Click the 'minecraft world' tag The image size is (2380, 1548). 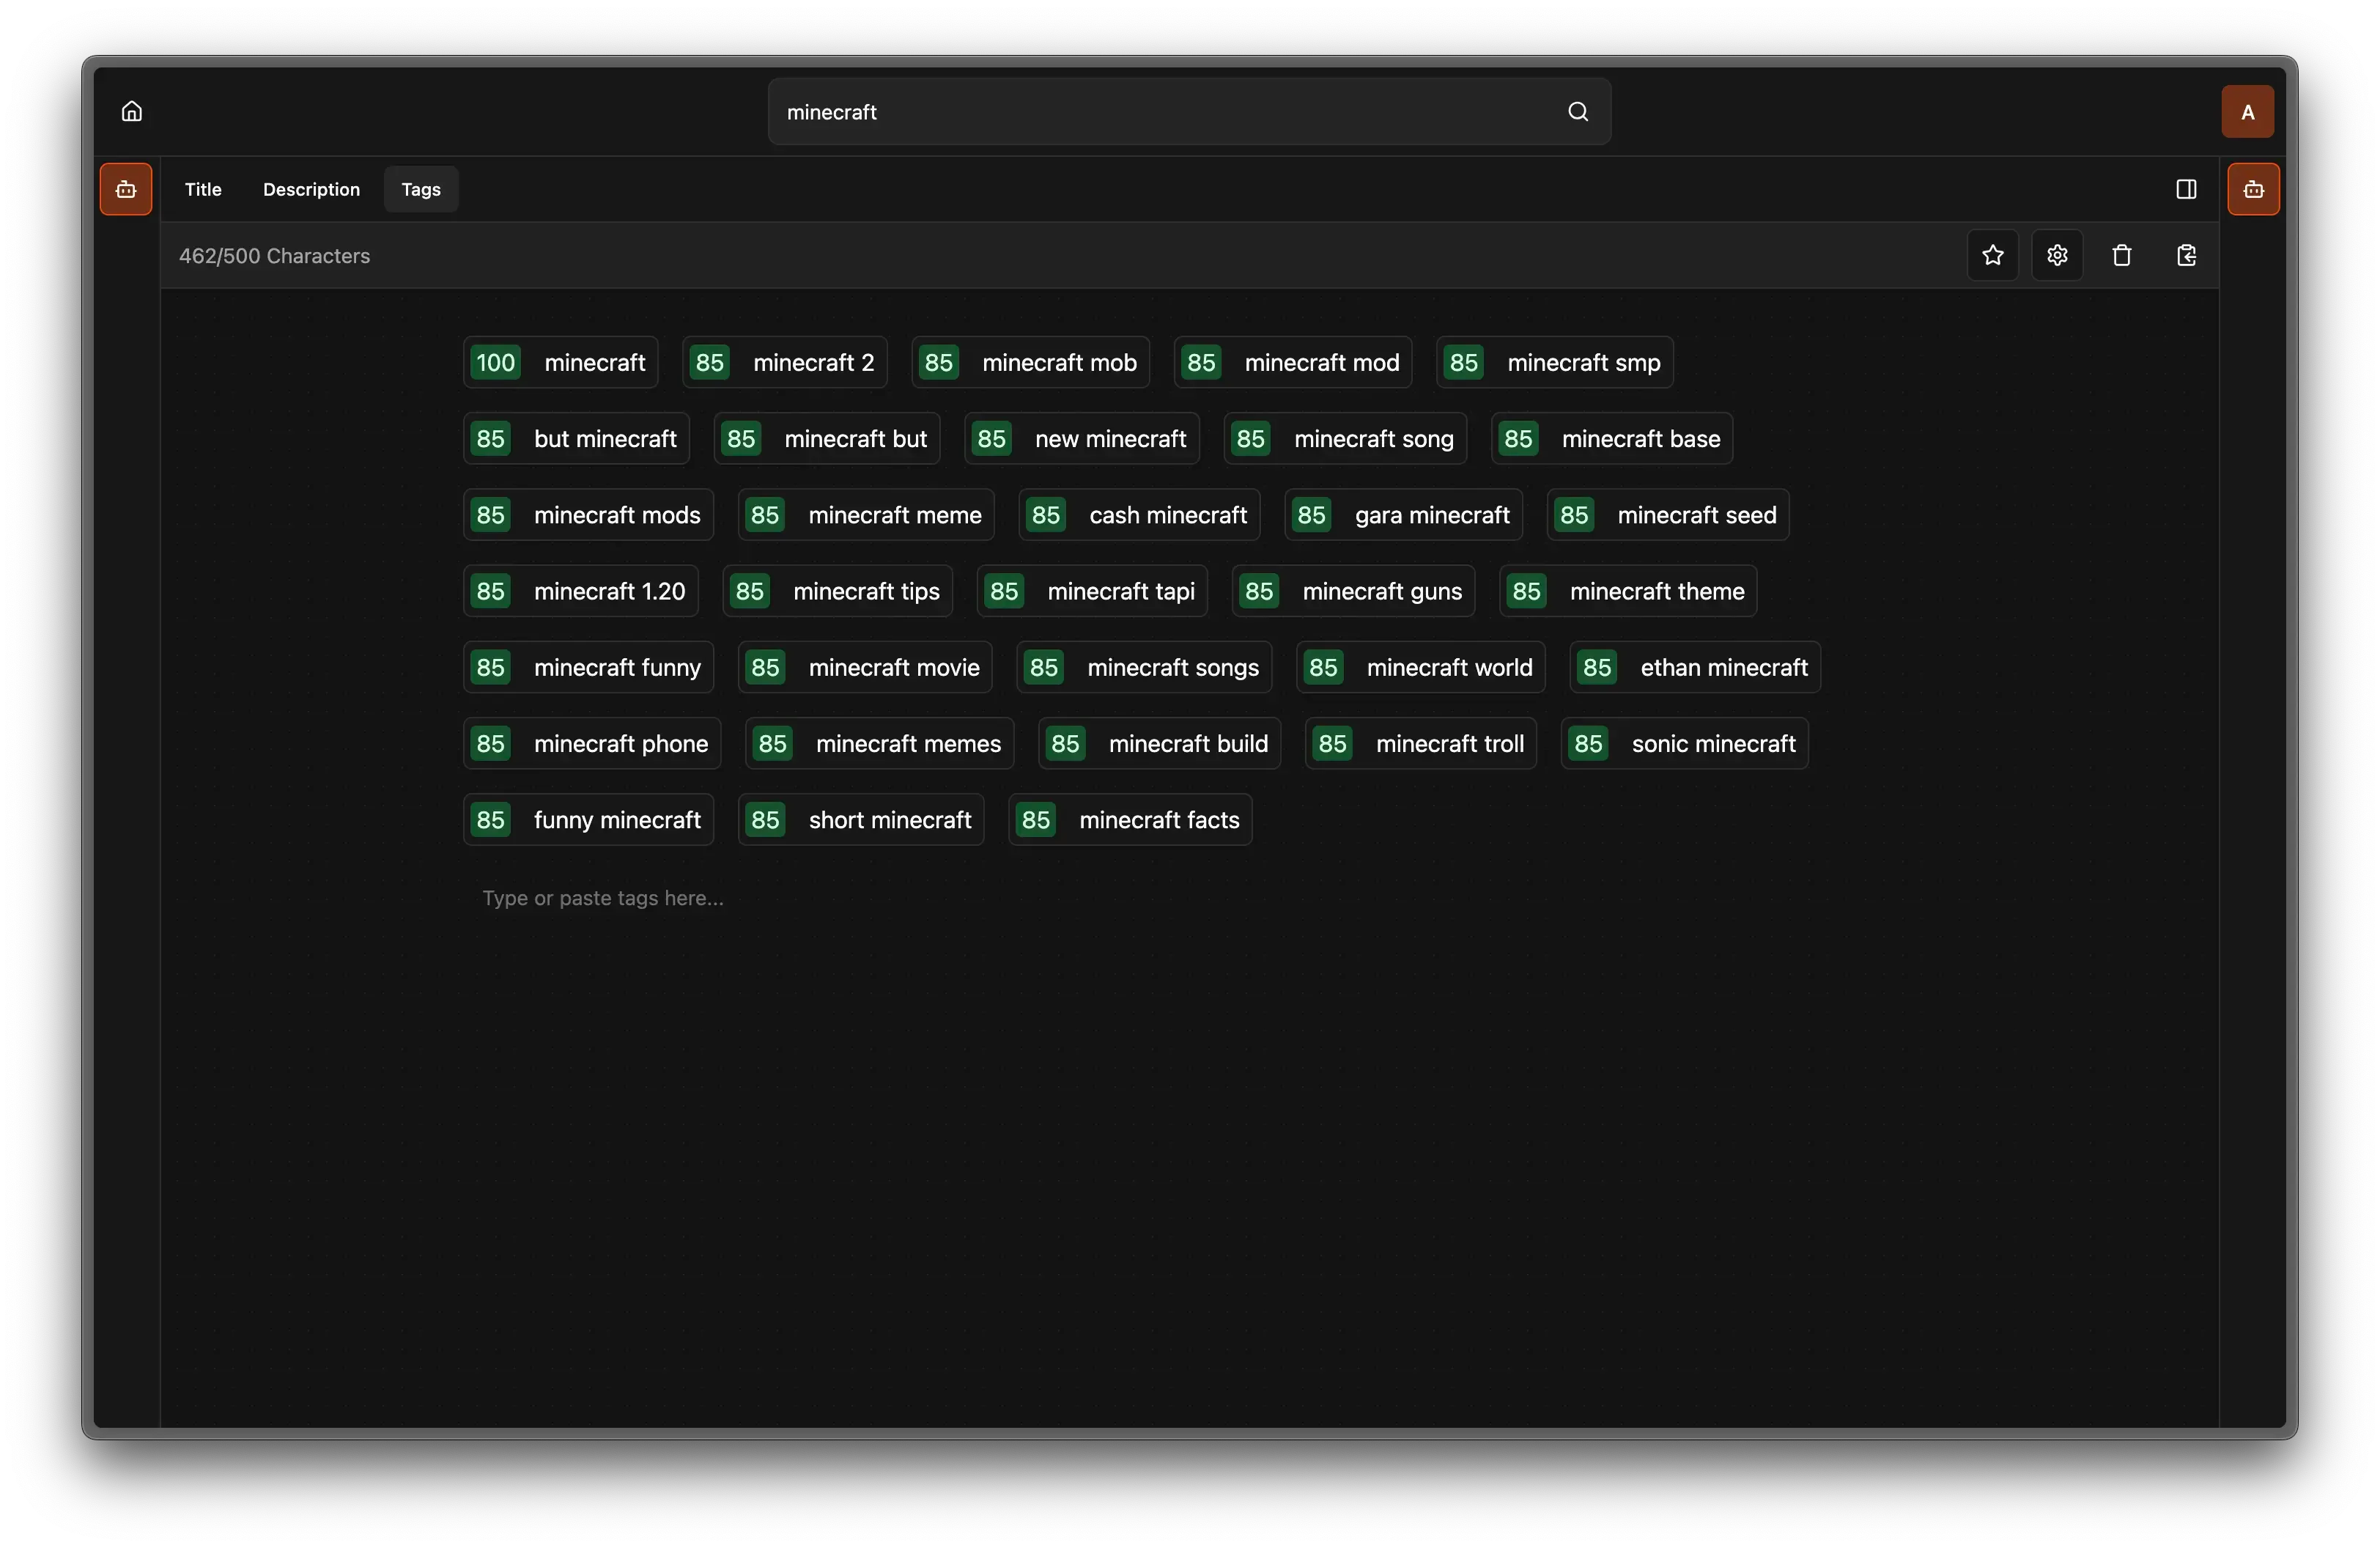click(1420, 667)
